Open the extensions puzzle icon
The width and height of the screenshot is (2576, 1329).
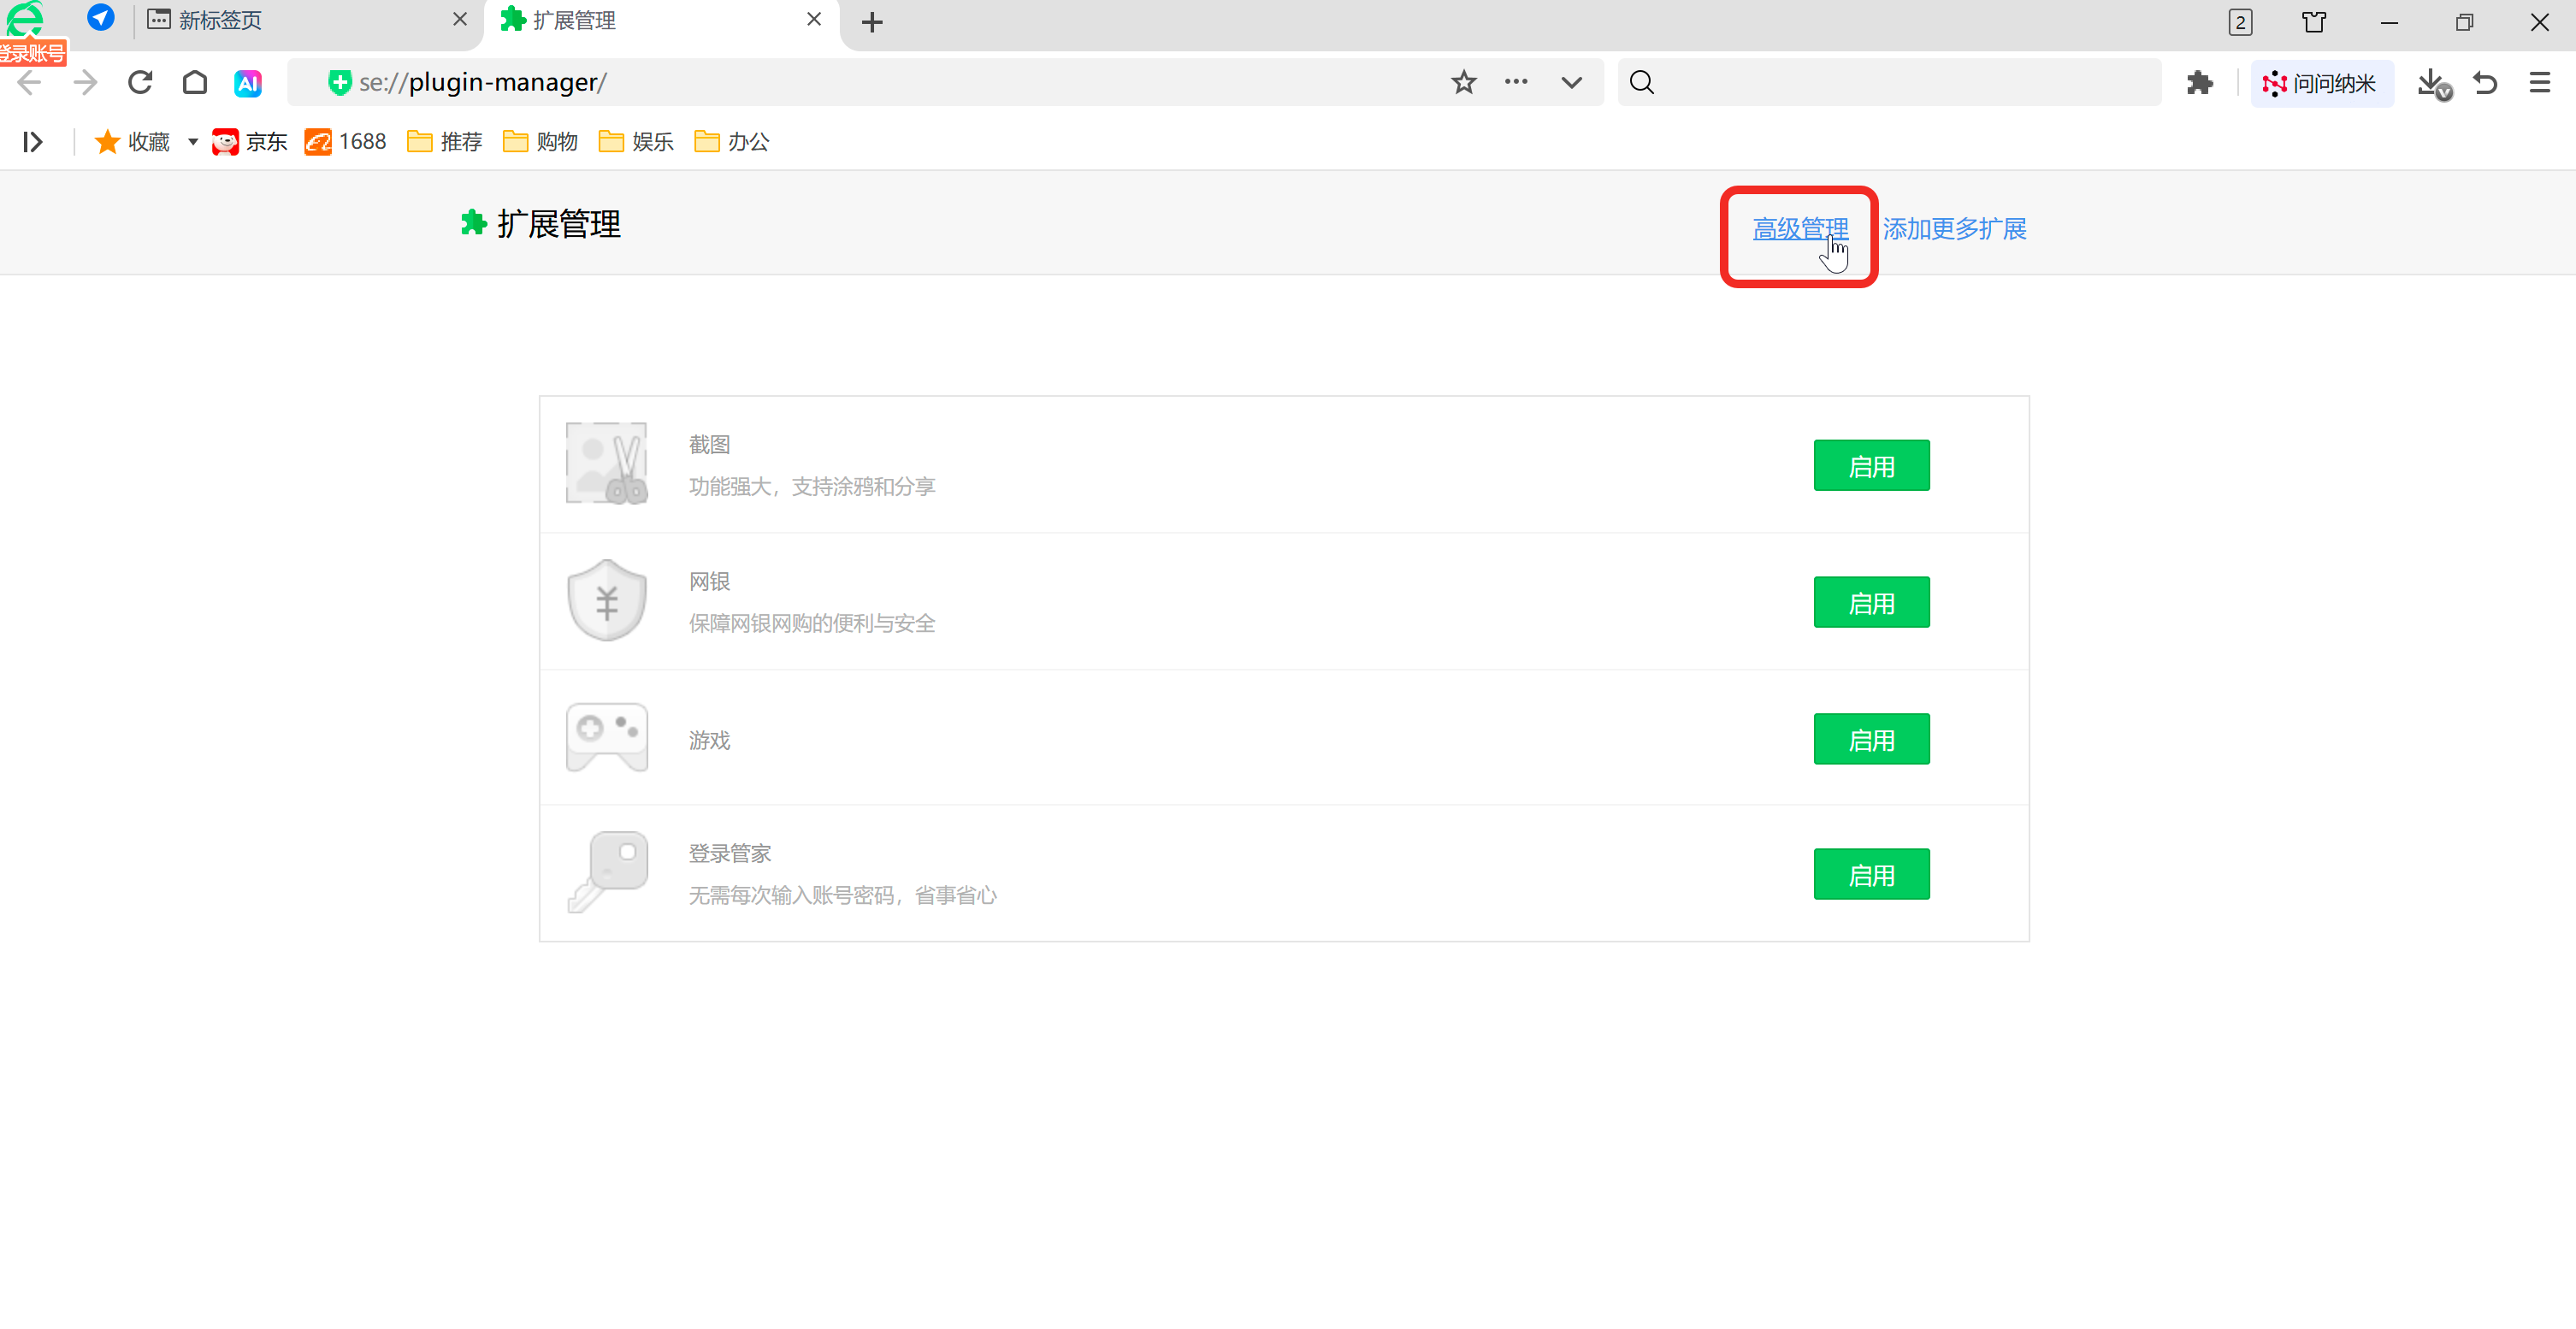click(2199, 83)
